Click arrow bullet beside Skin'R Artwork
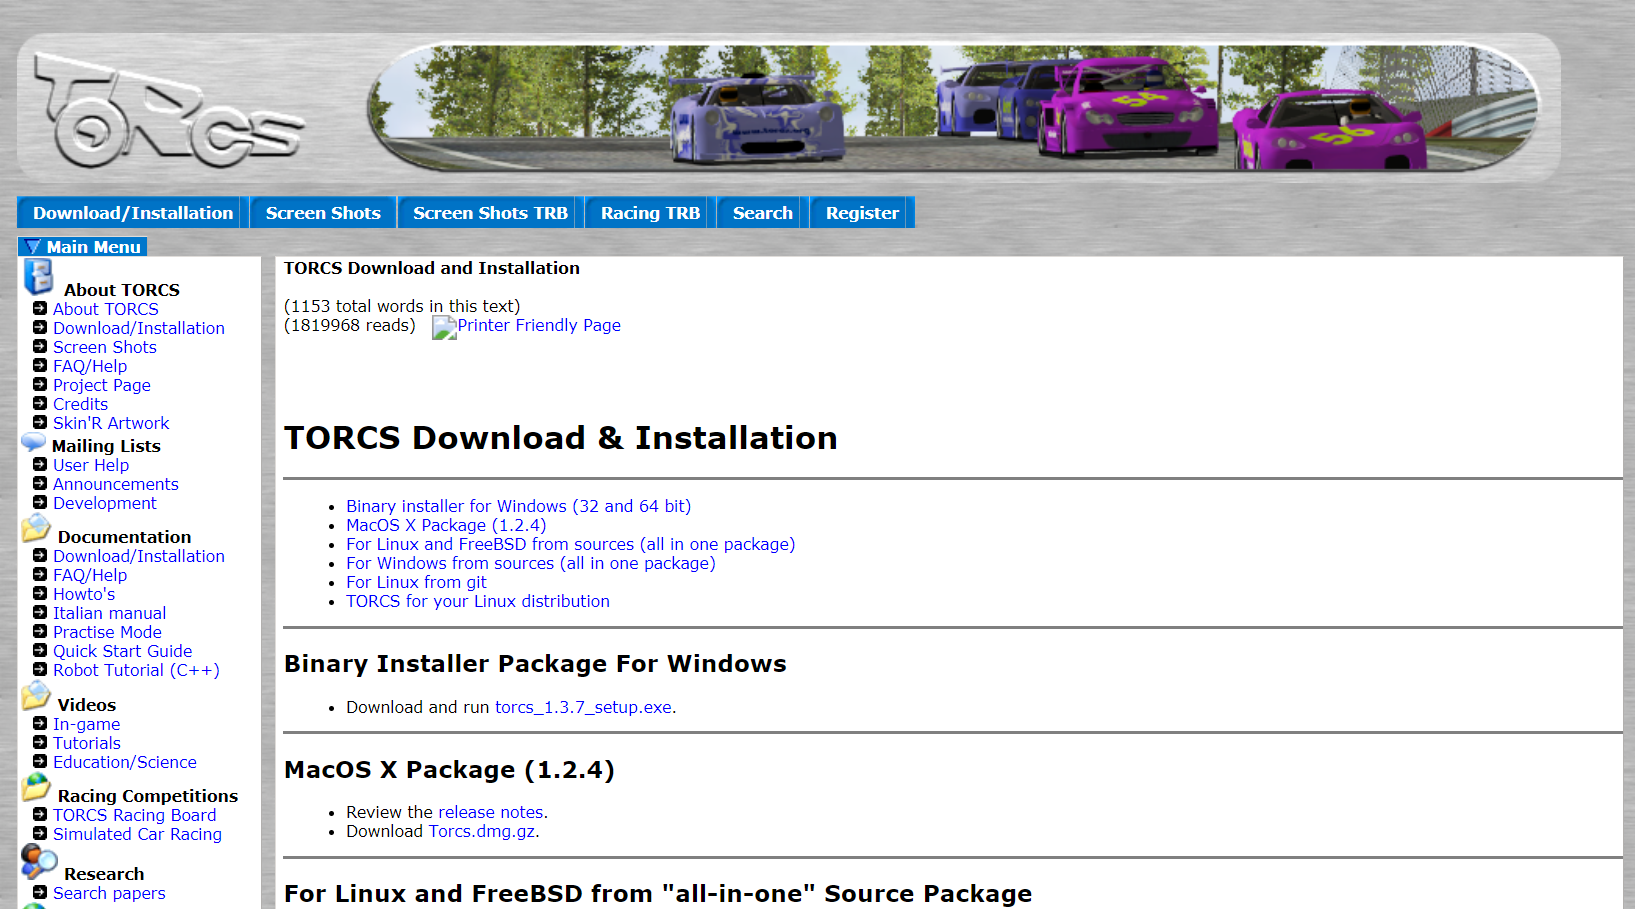This screenshot has height=909, width=1635. click(x=40, y=422)
